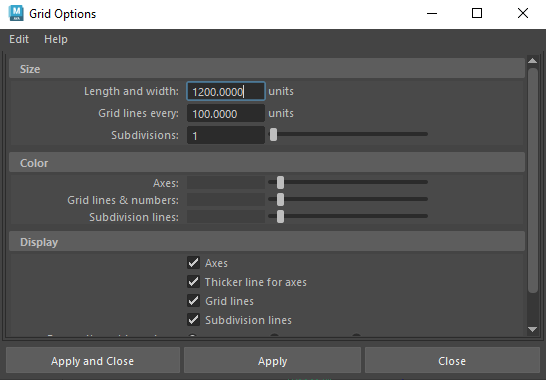The width and height of the screenshot is (546, 380).
Task: Uncheck the Grid lines checkbox
Action: click(x=193, y=301)
